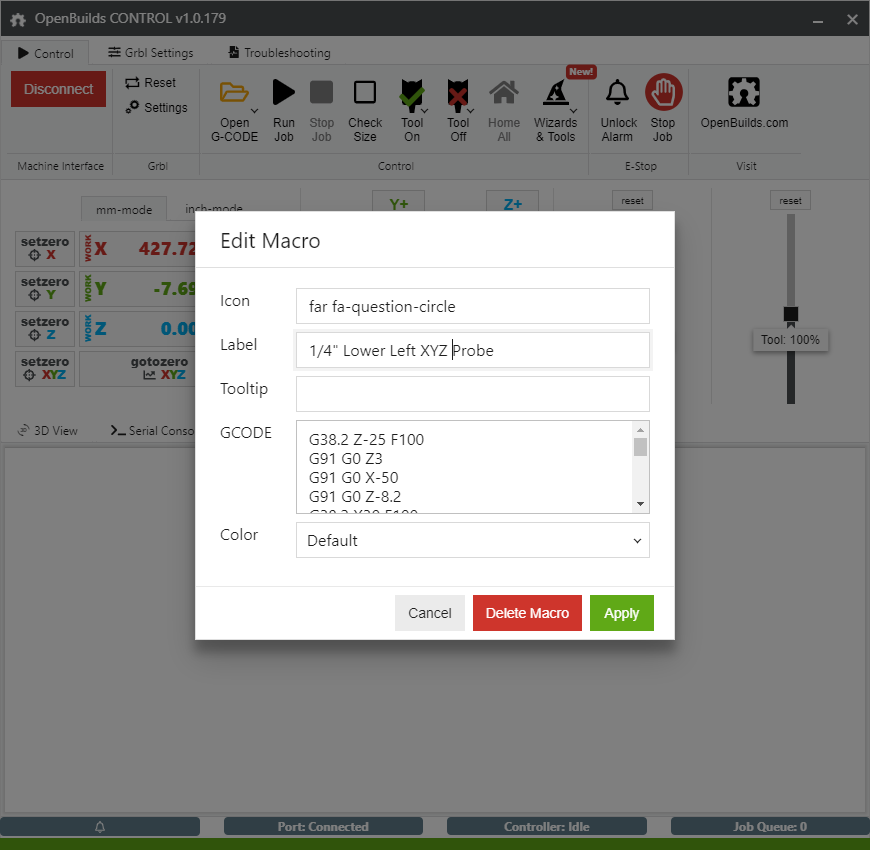
Task: Click the Disconnect button
Action: point(58,89)
